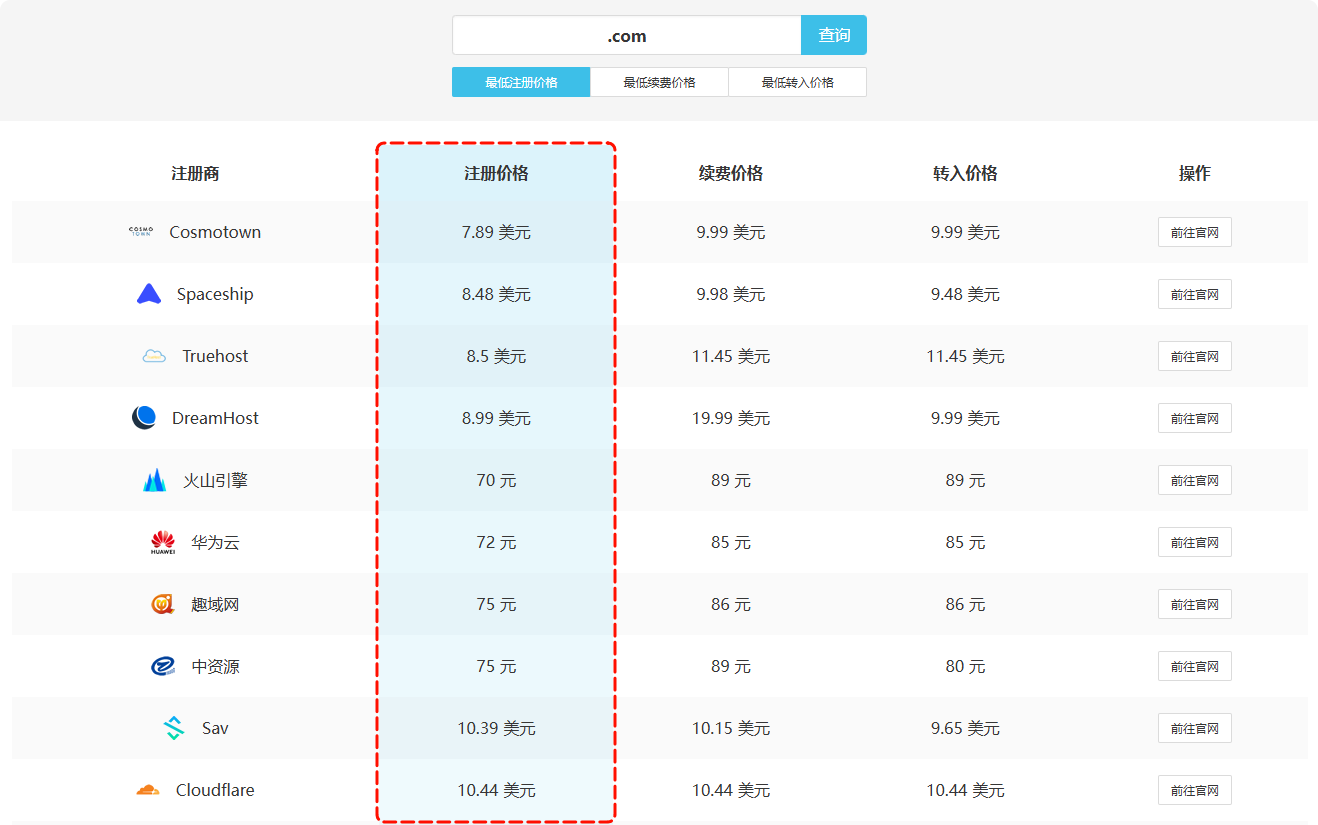Screen dimensions: 1318x825
Task: Focus the .com domain search field
Action: tap(626, 36)
